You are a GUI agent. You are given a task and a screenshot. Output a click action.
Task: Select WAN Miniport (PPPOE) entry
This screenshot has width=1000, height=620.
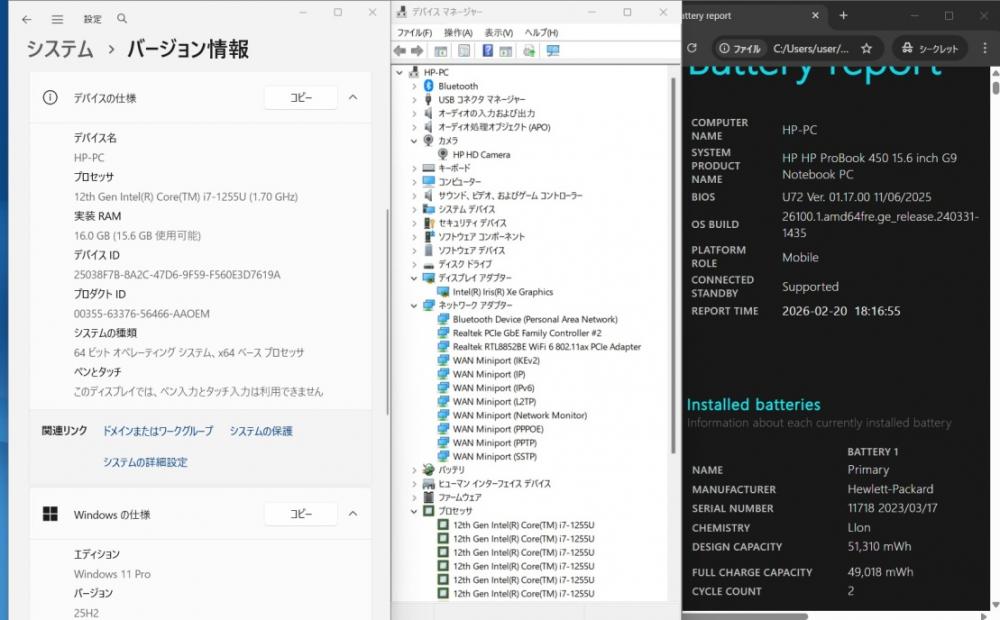498,429
